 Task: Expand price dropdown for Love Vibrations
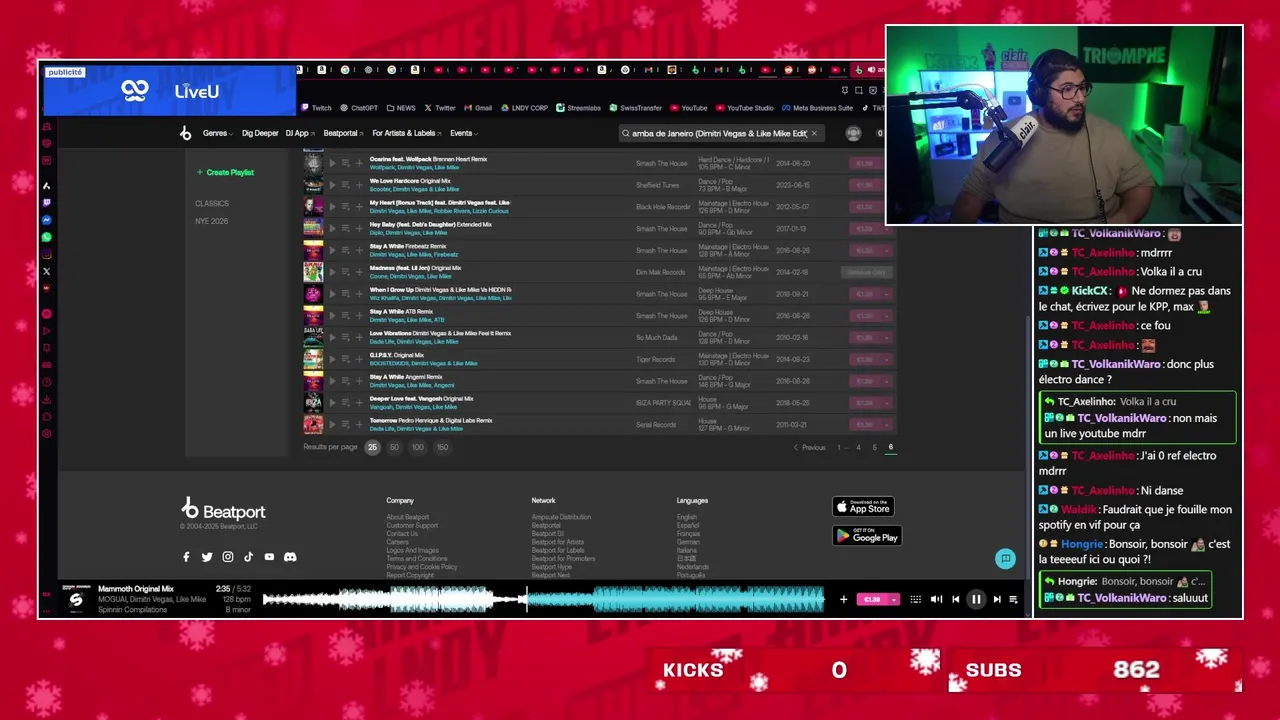click(x=887, y=338)
